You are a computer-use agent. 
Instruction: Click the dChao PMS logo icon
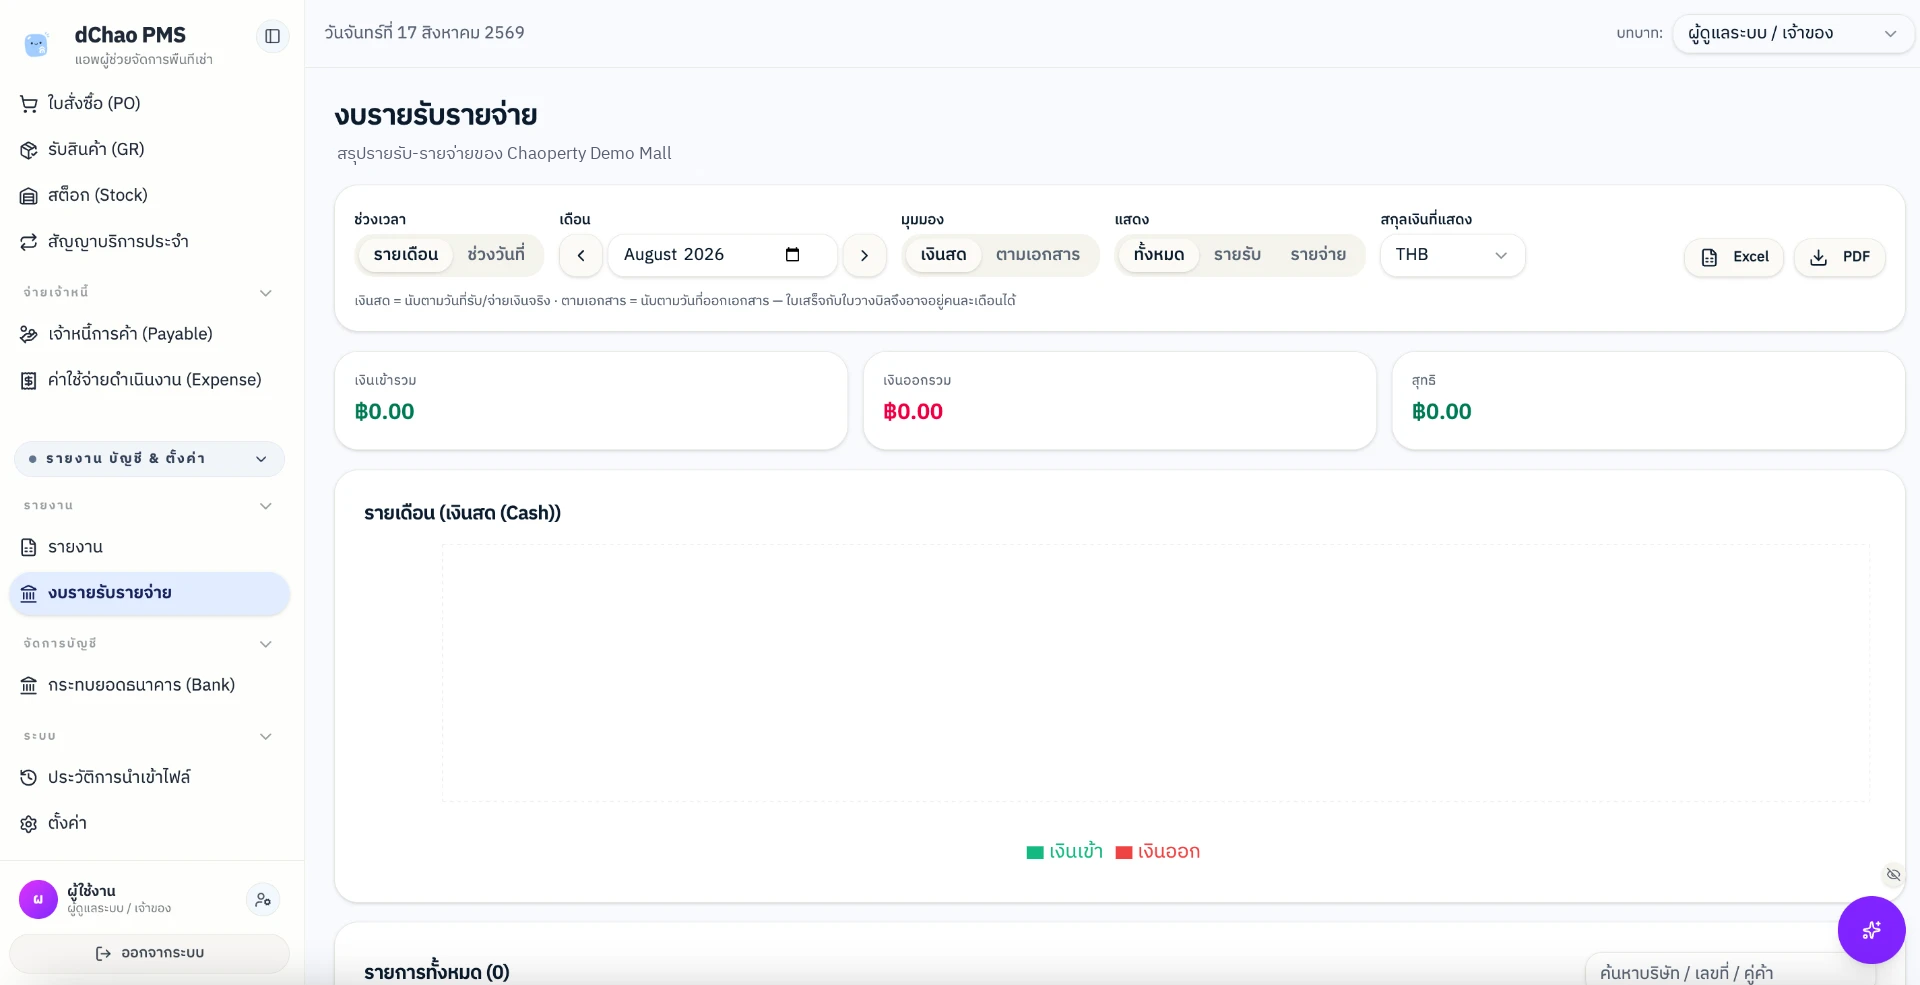[x=37, y=45]
